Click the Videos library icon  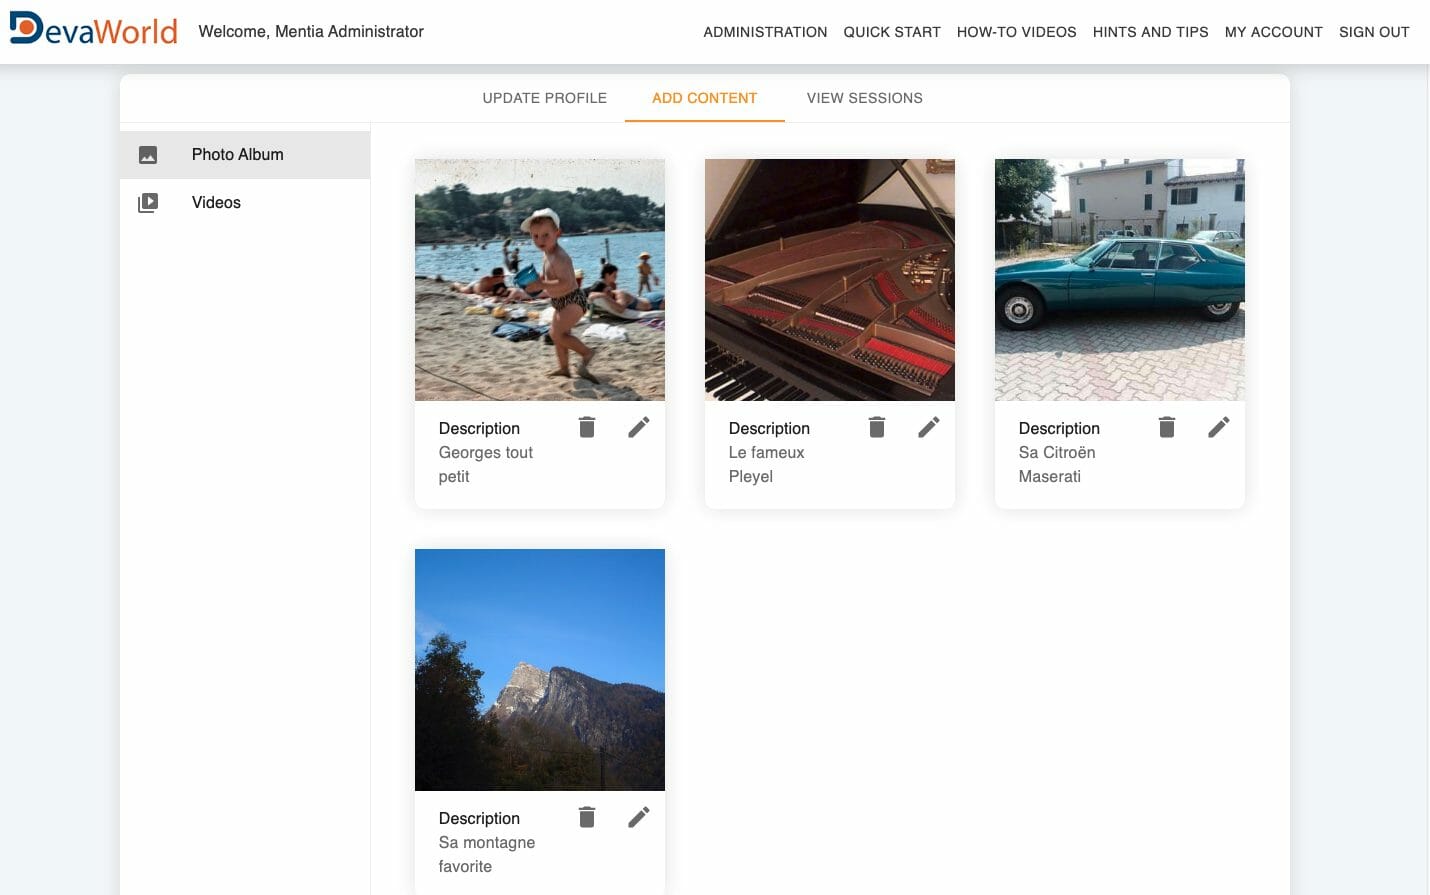pos(148,203)
